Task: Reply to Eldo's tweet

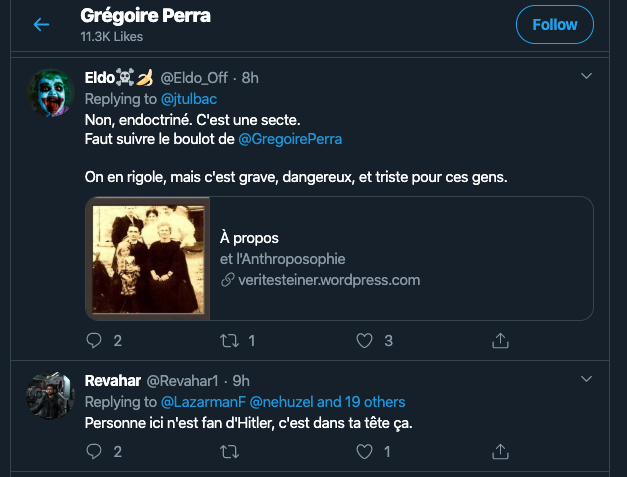Action: click(95, 341)
